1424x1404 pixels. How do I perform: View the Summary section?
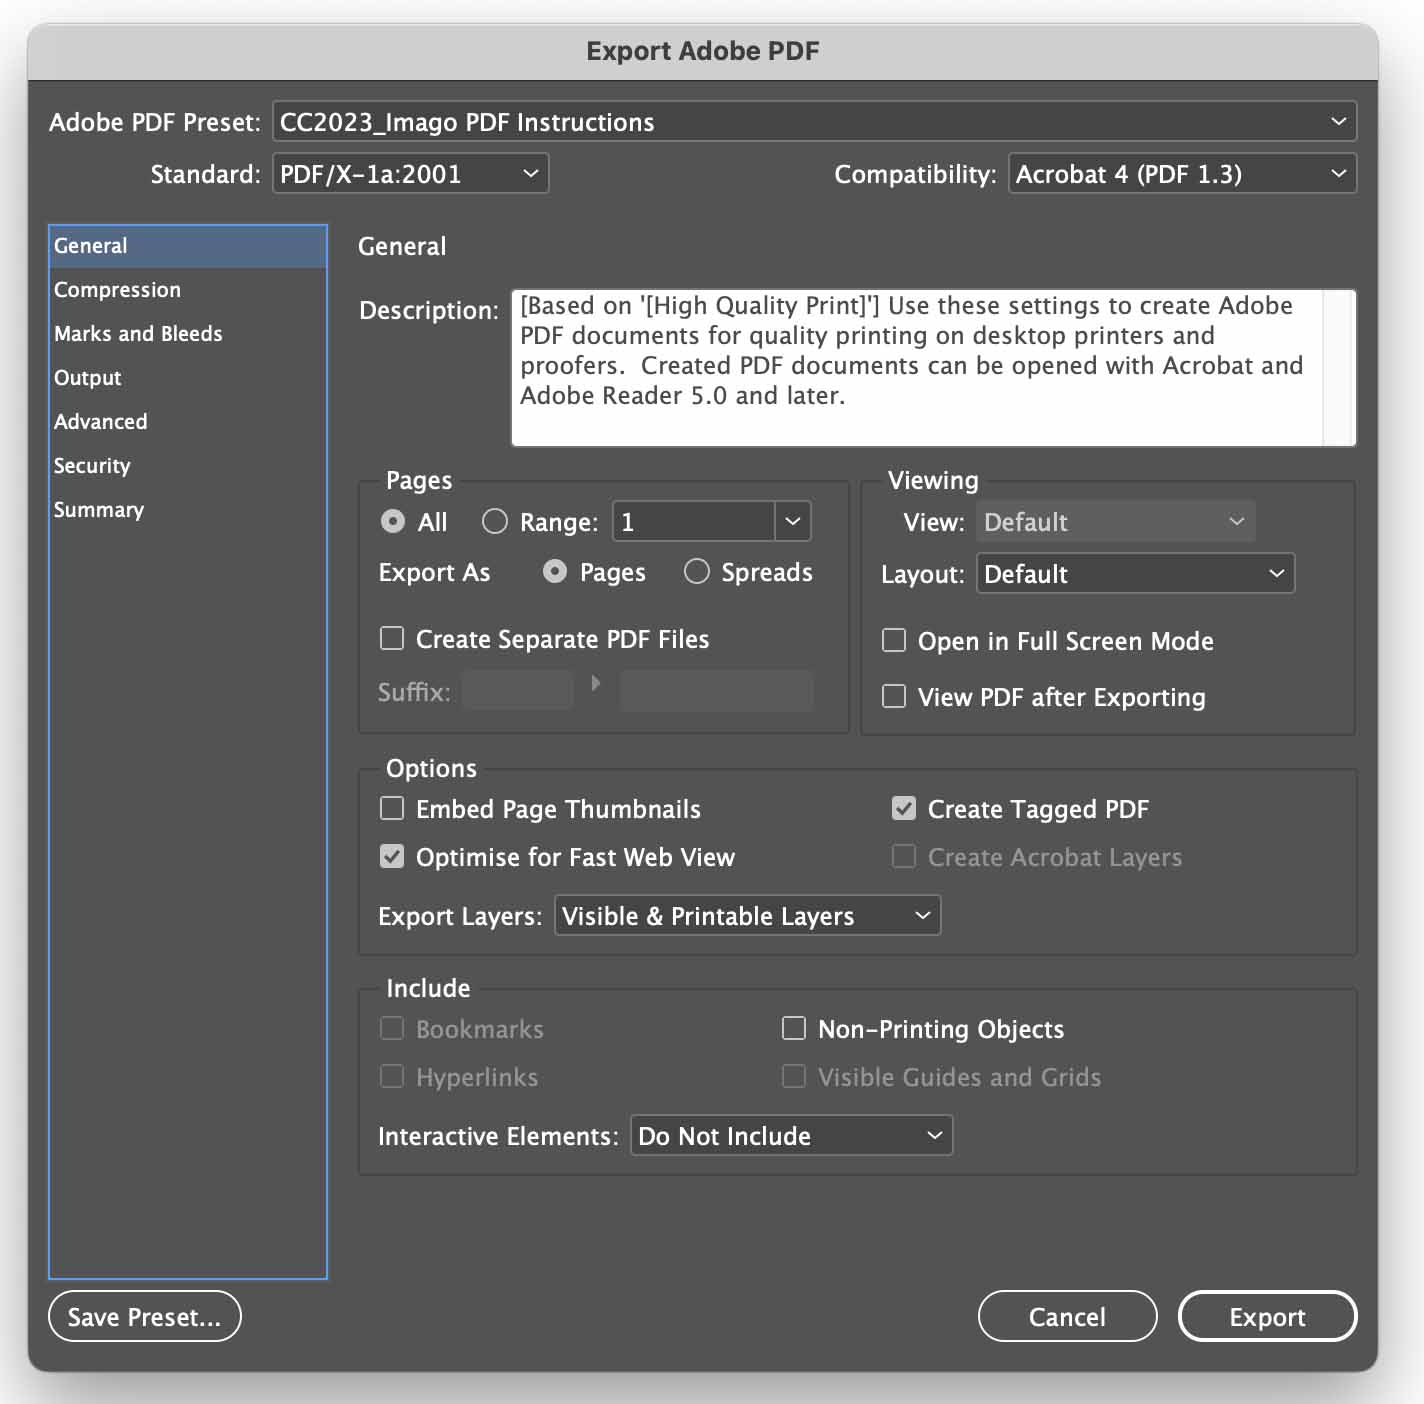(188, 510)
